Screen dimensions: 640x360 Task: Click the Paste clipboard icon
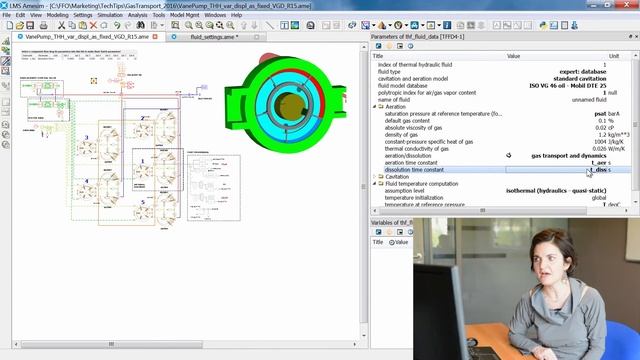[82, 25]
